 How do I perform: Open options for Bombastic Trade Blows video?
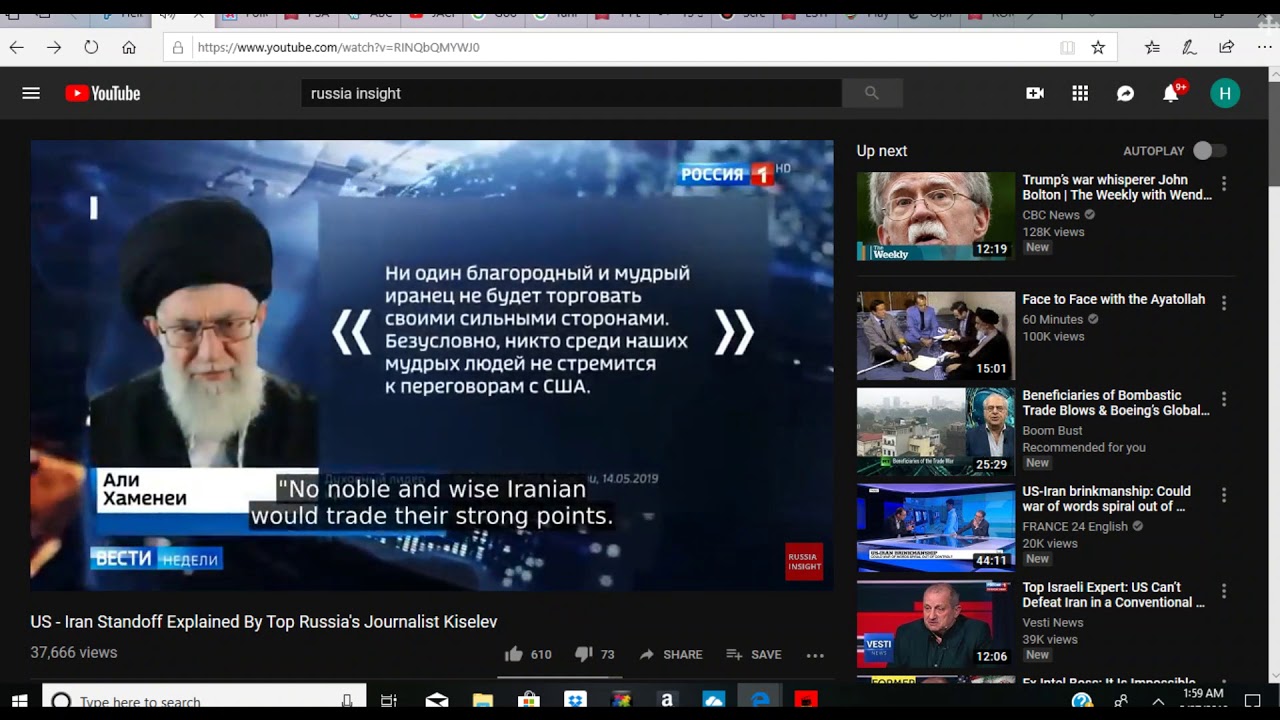click(1224, 399)
